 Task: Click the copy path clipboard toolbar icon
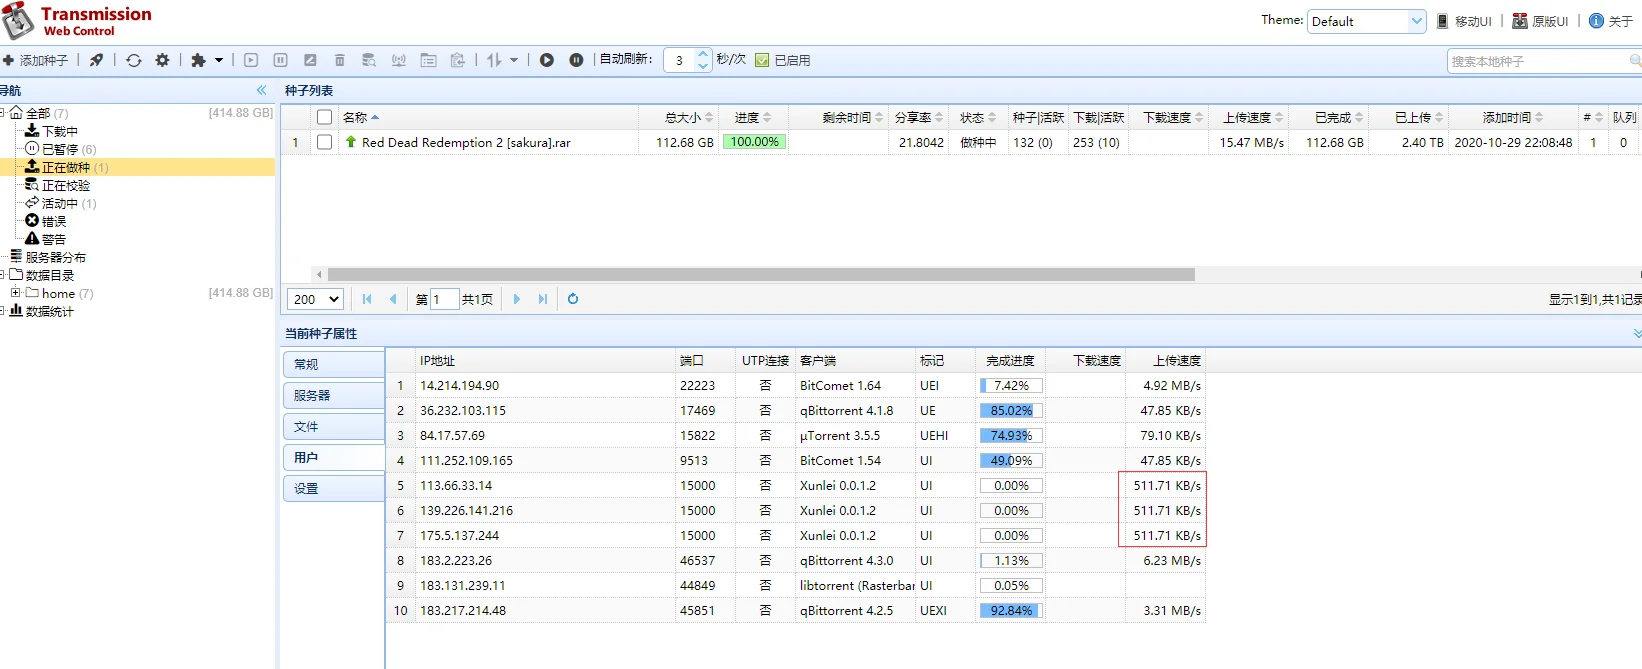point(458,60)
